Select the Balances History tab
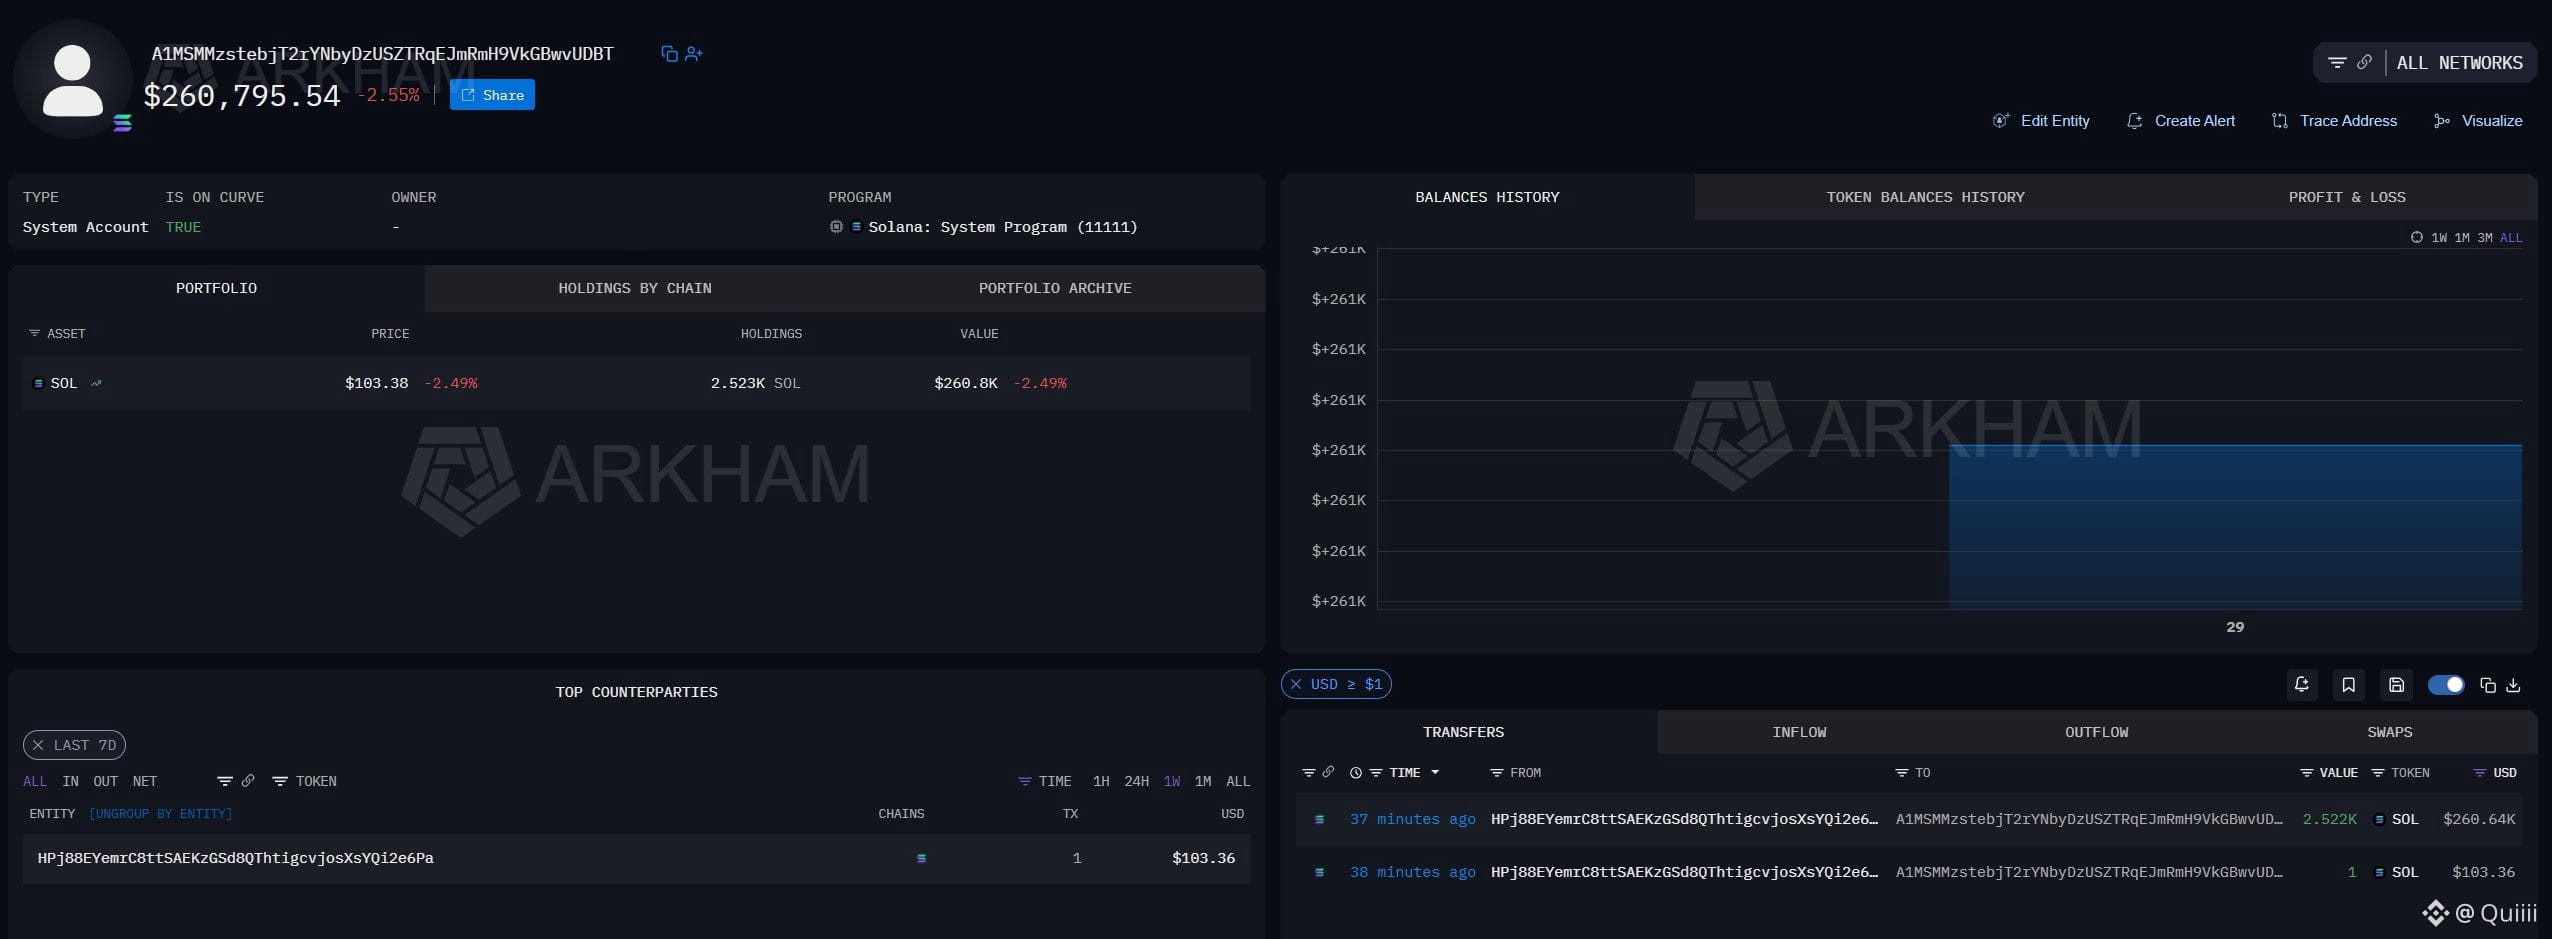This screenshot has width=2552, height=939. click(1487, 197)
